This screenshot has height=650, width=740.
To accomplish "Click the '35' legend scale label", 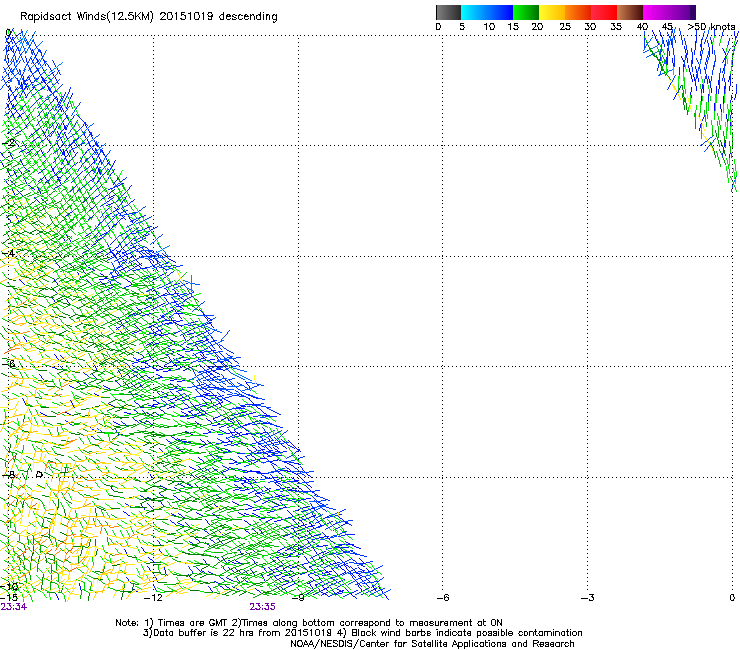I will pos(616,27).
